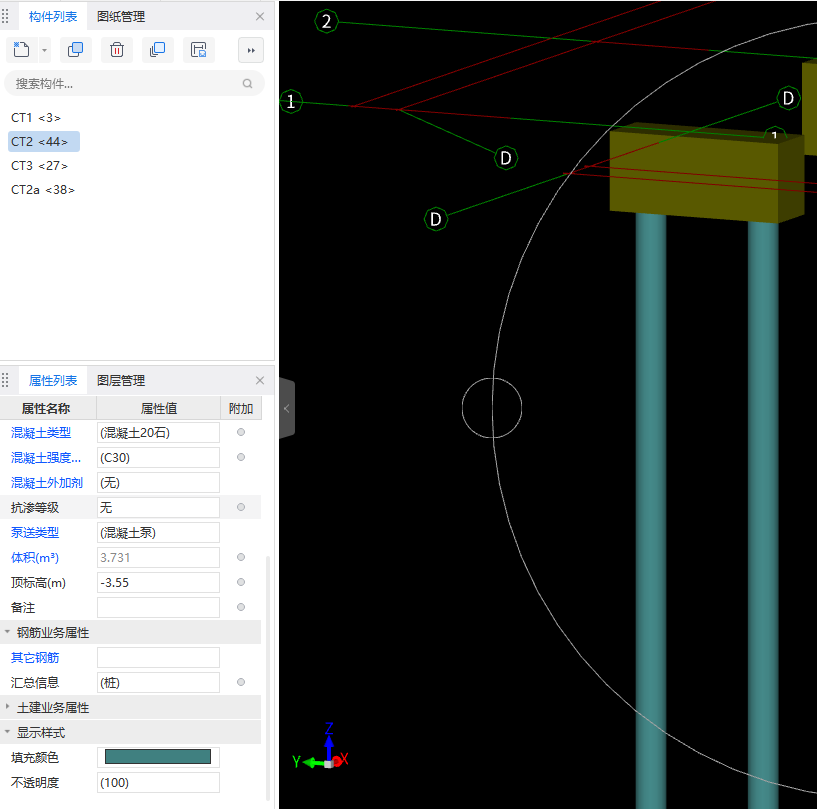Screen dimensions: 817x809
Task: Open 其它钢筋 property link
Action: coord(35,658)
